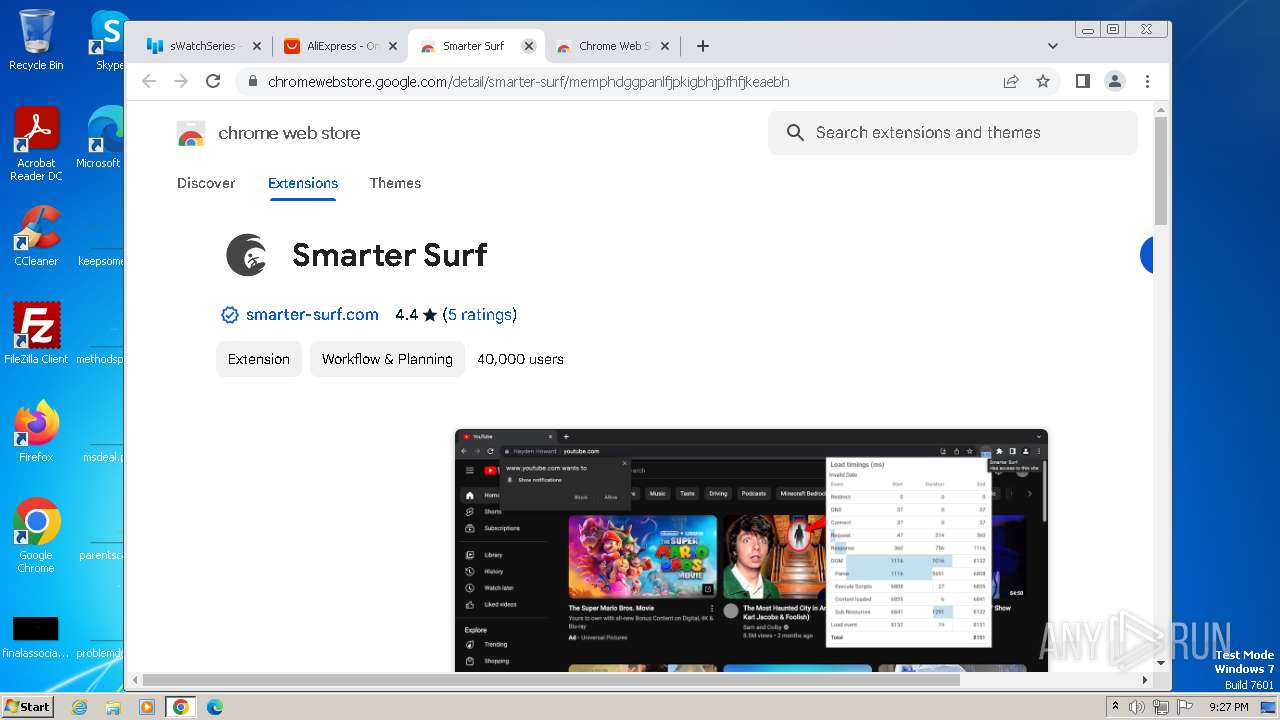Open a new browser tab

[703, 46]
